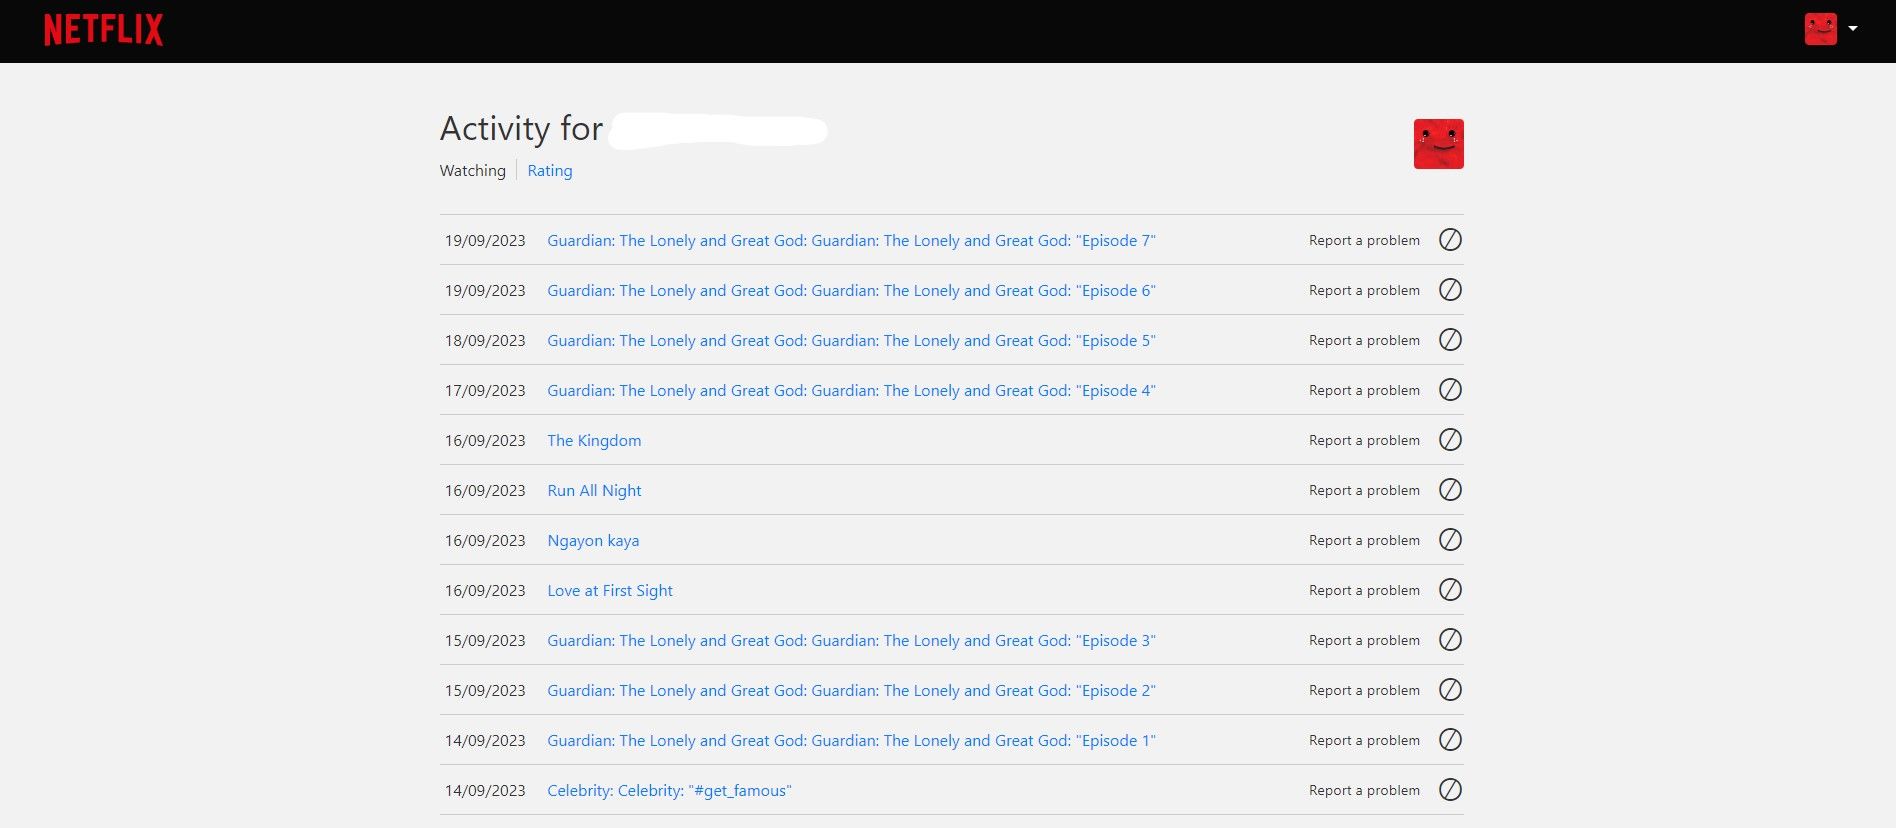
Task: Hide Run All Night from viewing history
Action: (x=1450, y=490)
